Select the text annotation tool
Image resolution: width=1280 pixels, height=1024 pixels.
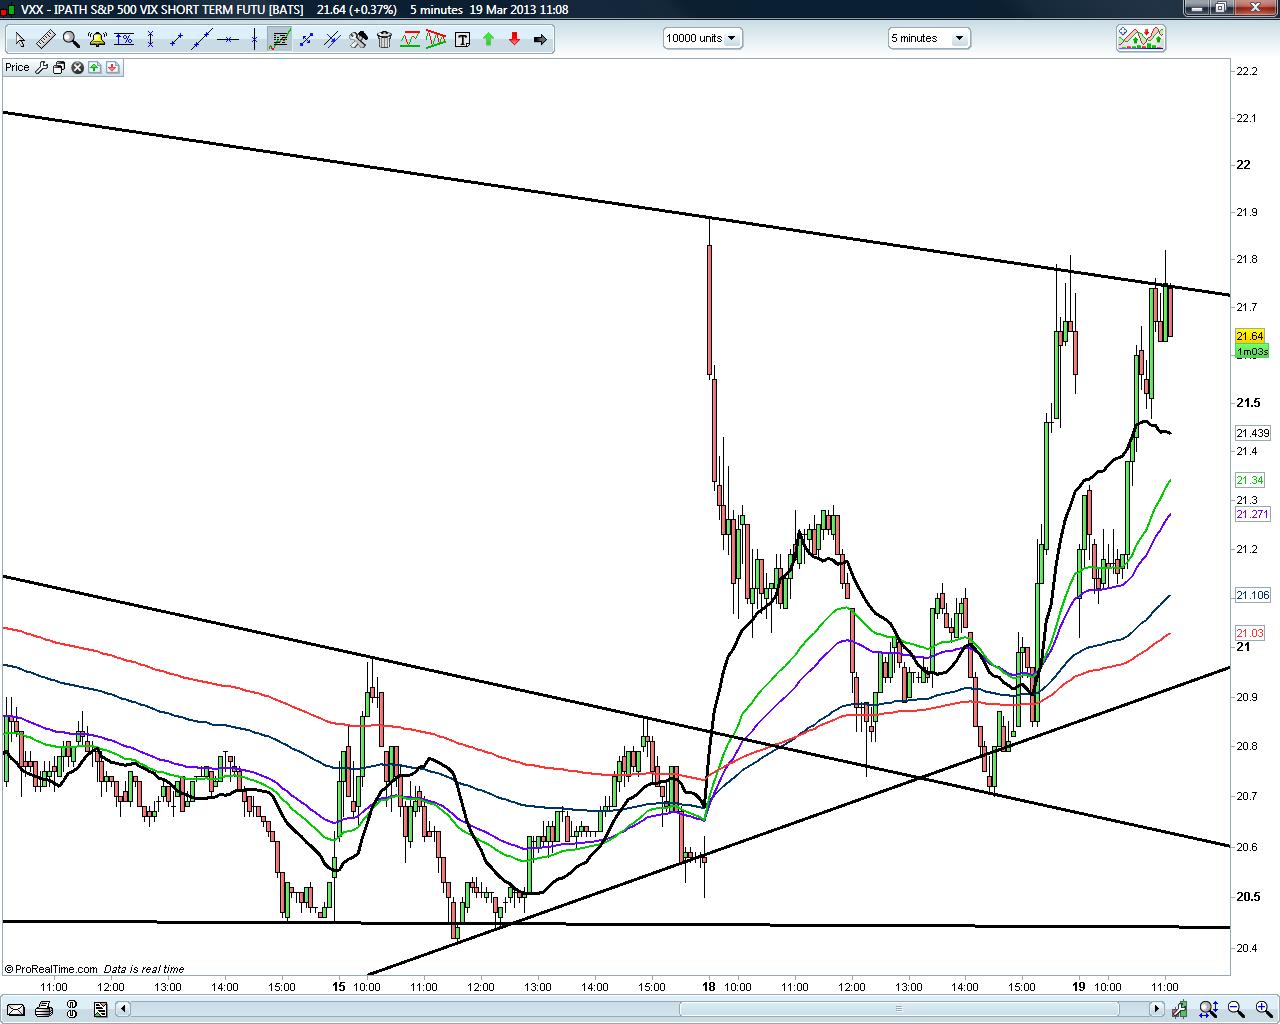click(462, 40)
